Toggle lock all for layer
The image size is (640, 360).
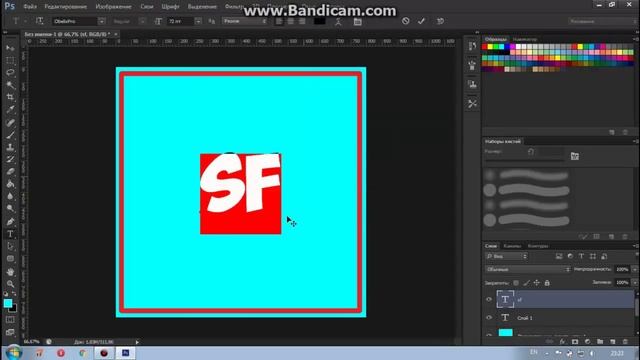coord(547,282)
